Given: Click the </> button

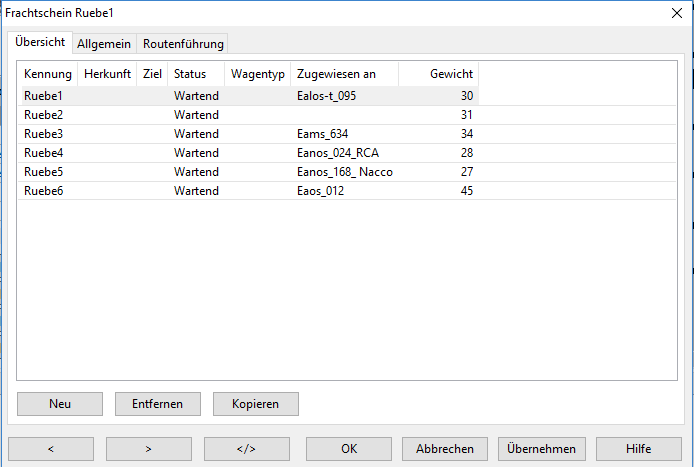Looking at the screenshot, I should (x=246, y=449).
